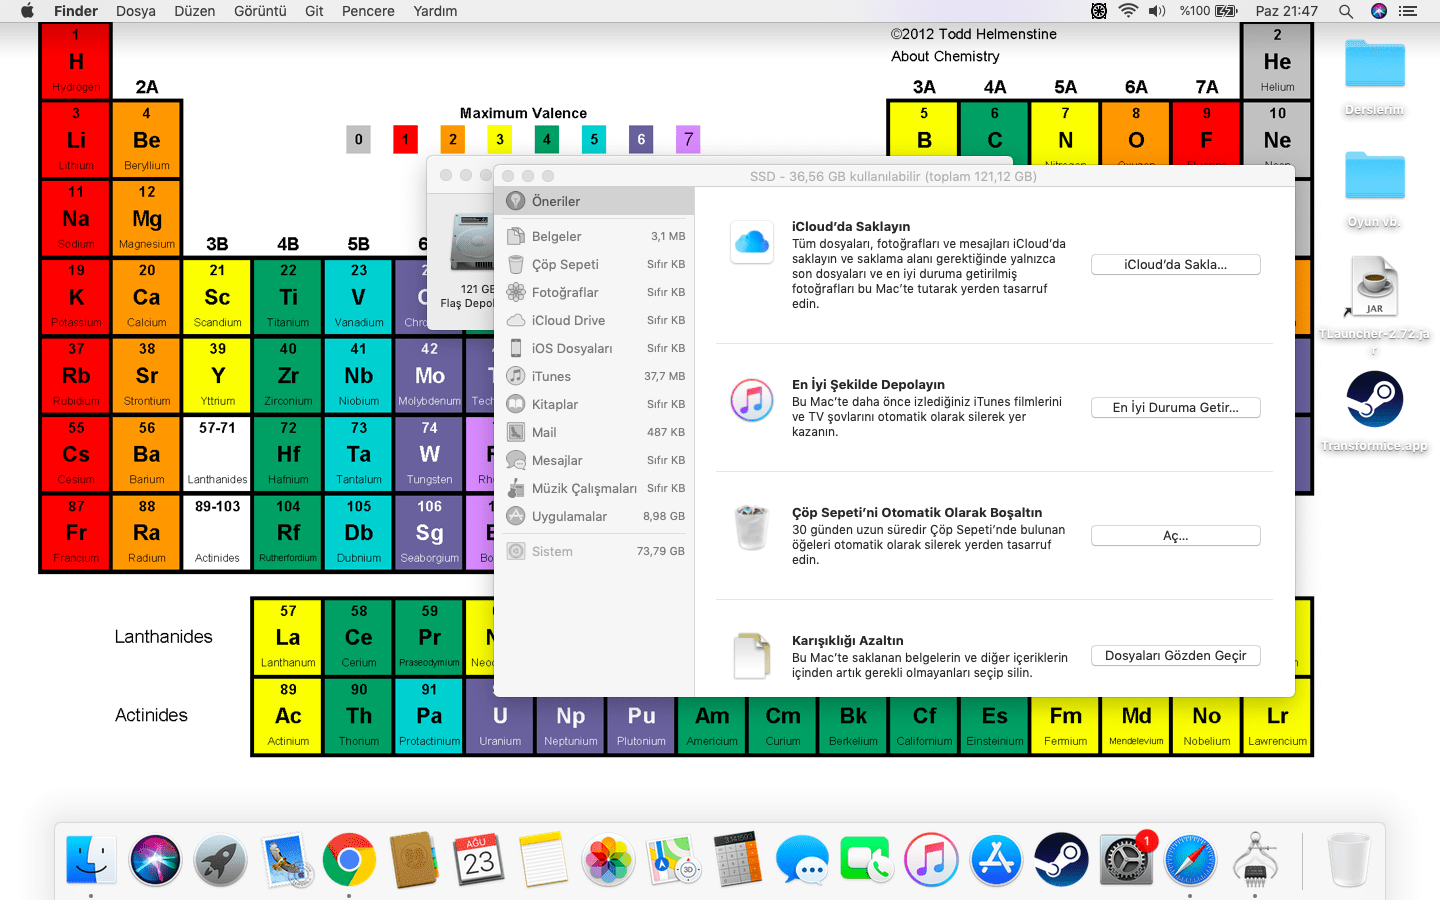The image size is (1440, 900).
Task: Click Siri icon in the menu bar
Action: [x=1379, y=11]
